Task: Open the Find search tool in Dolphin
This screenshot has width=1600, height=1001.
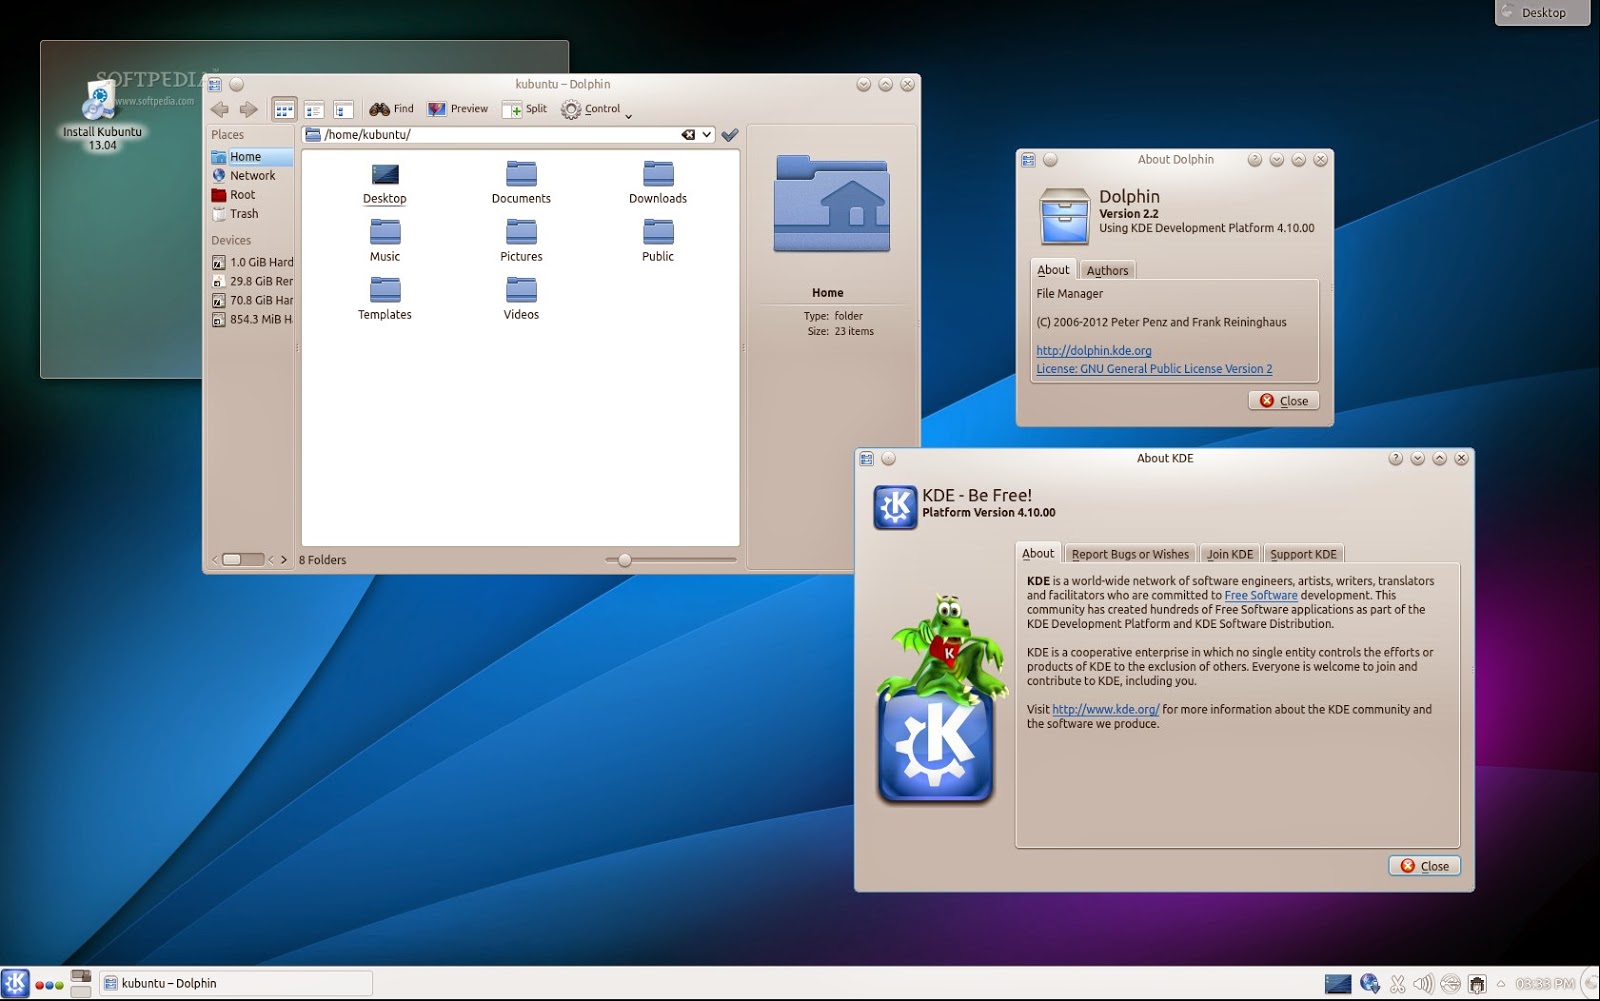Action: pos(391,109)
